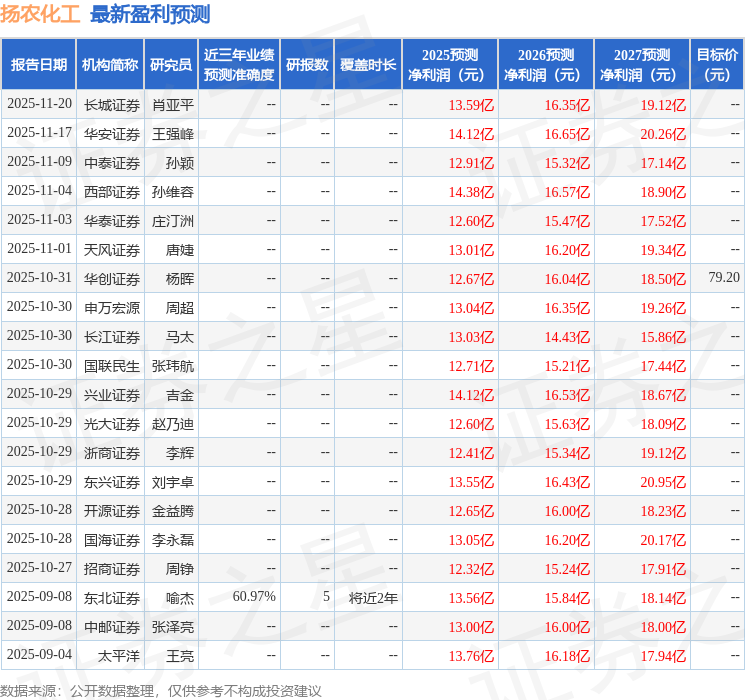Click the 扬农化工 title text
Viewport: 745px width, 700px height.
click(40, 13)
